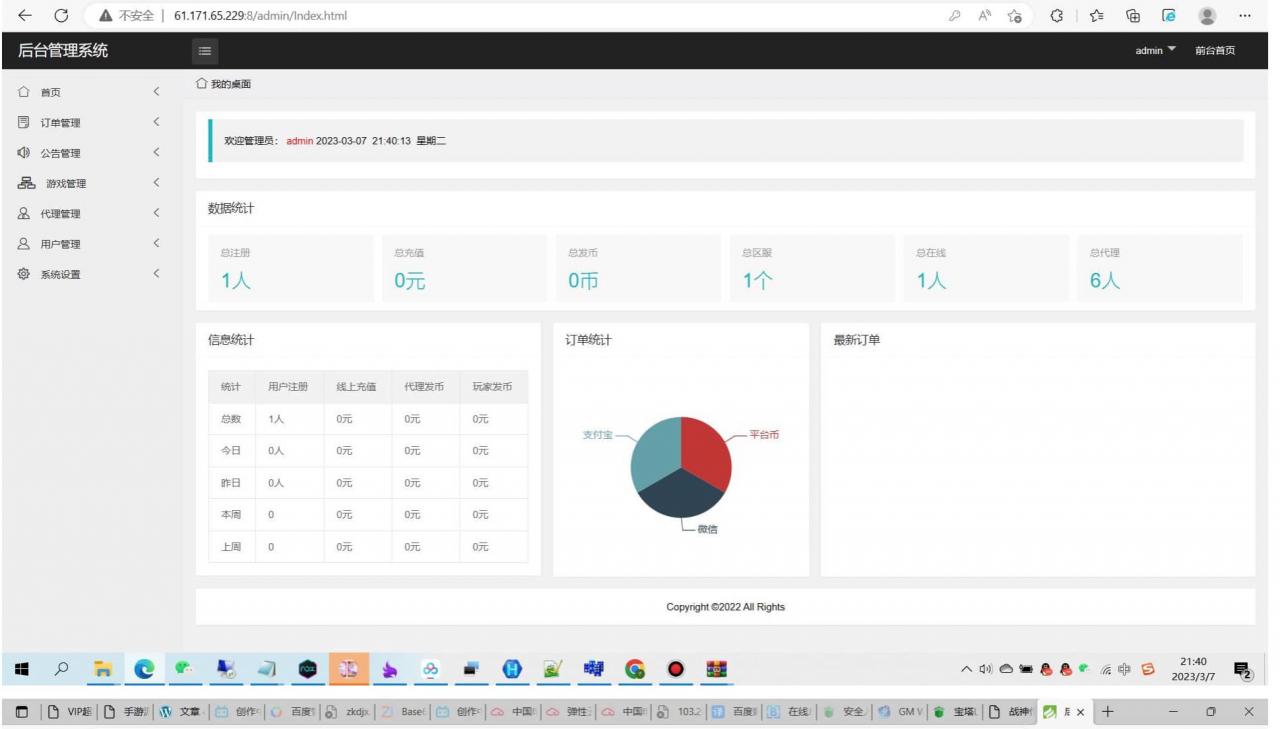Open the Nox emulator taskbar icon

[308, 670]
